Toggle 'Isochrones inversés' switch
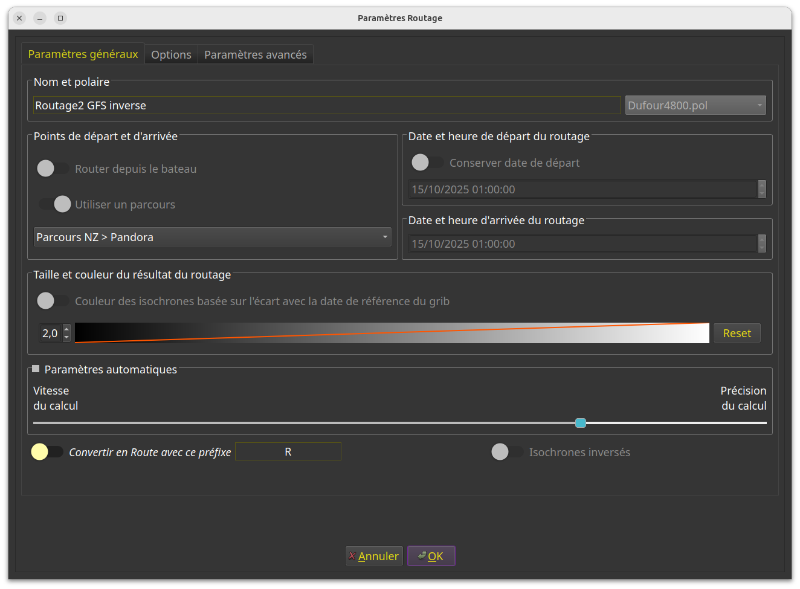 pos(507,452)
